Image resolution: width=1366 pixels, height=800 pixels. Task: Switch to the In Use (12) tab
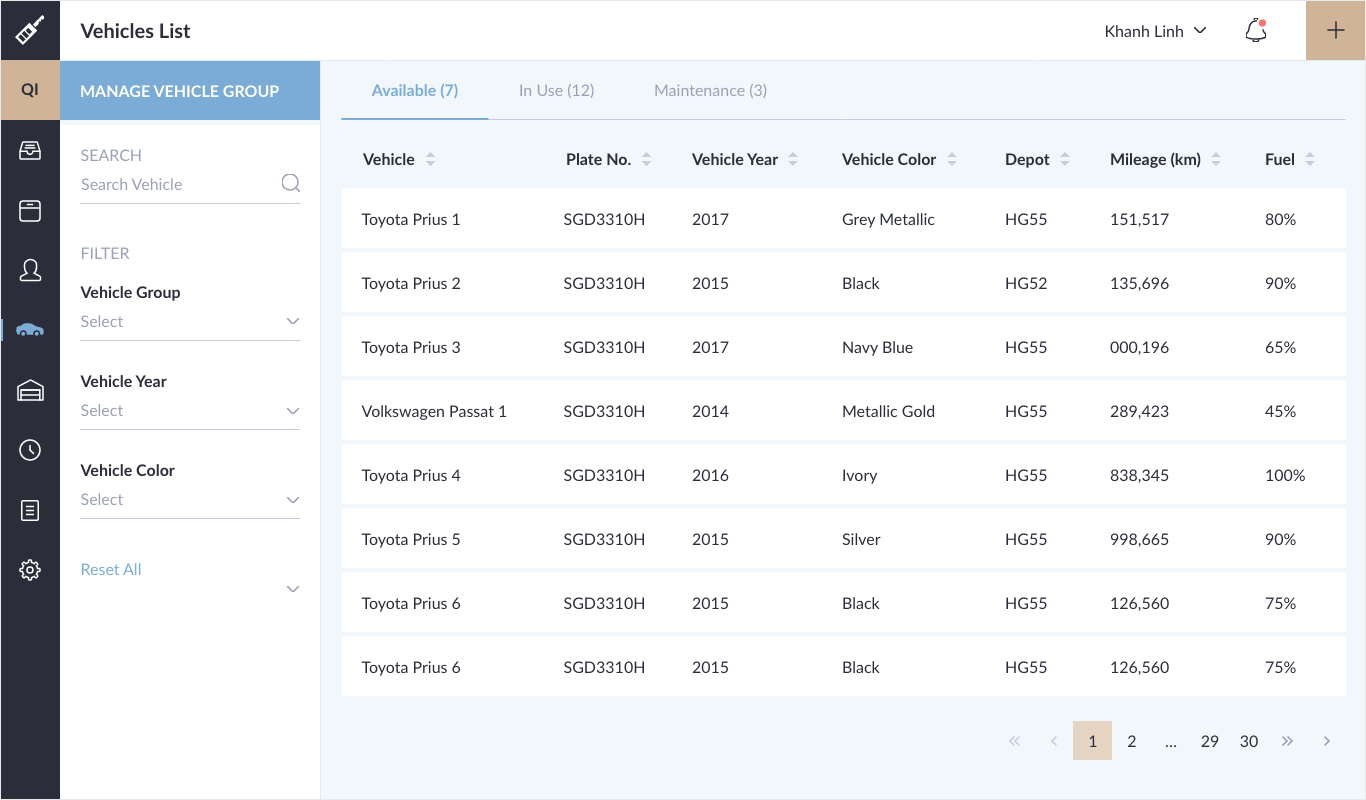(x=556, y=90)
